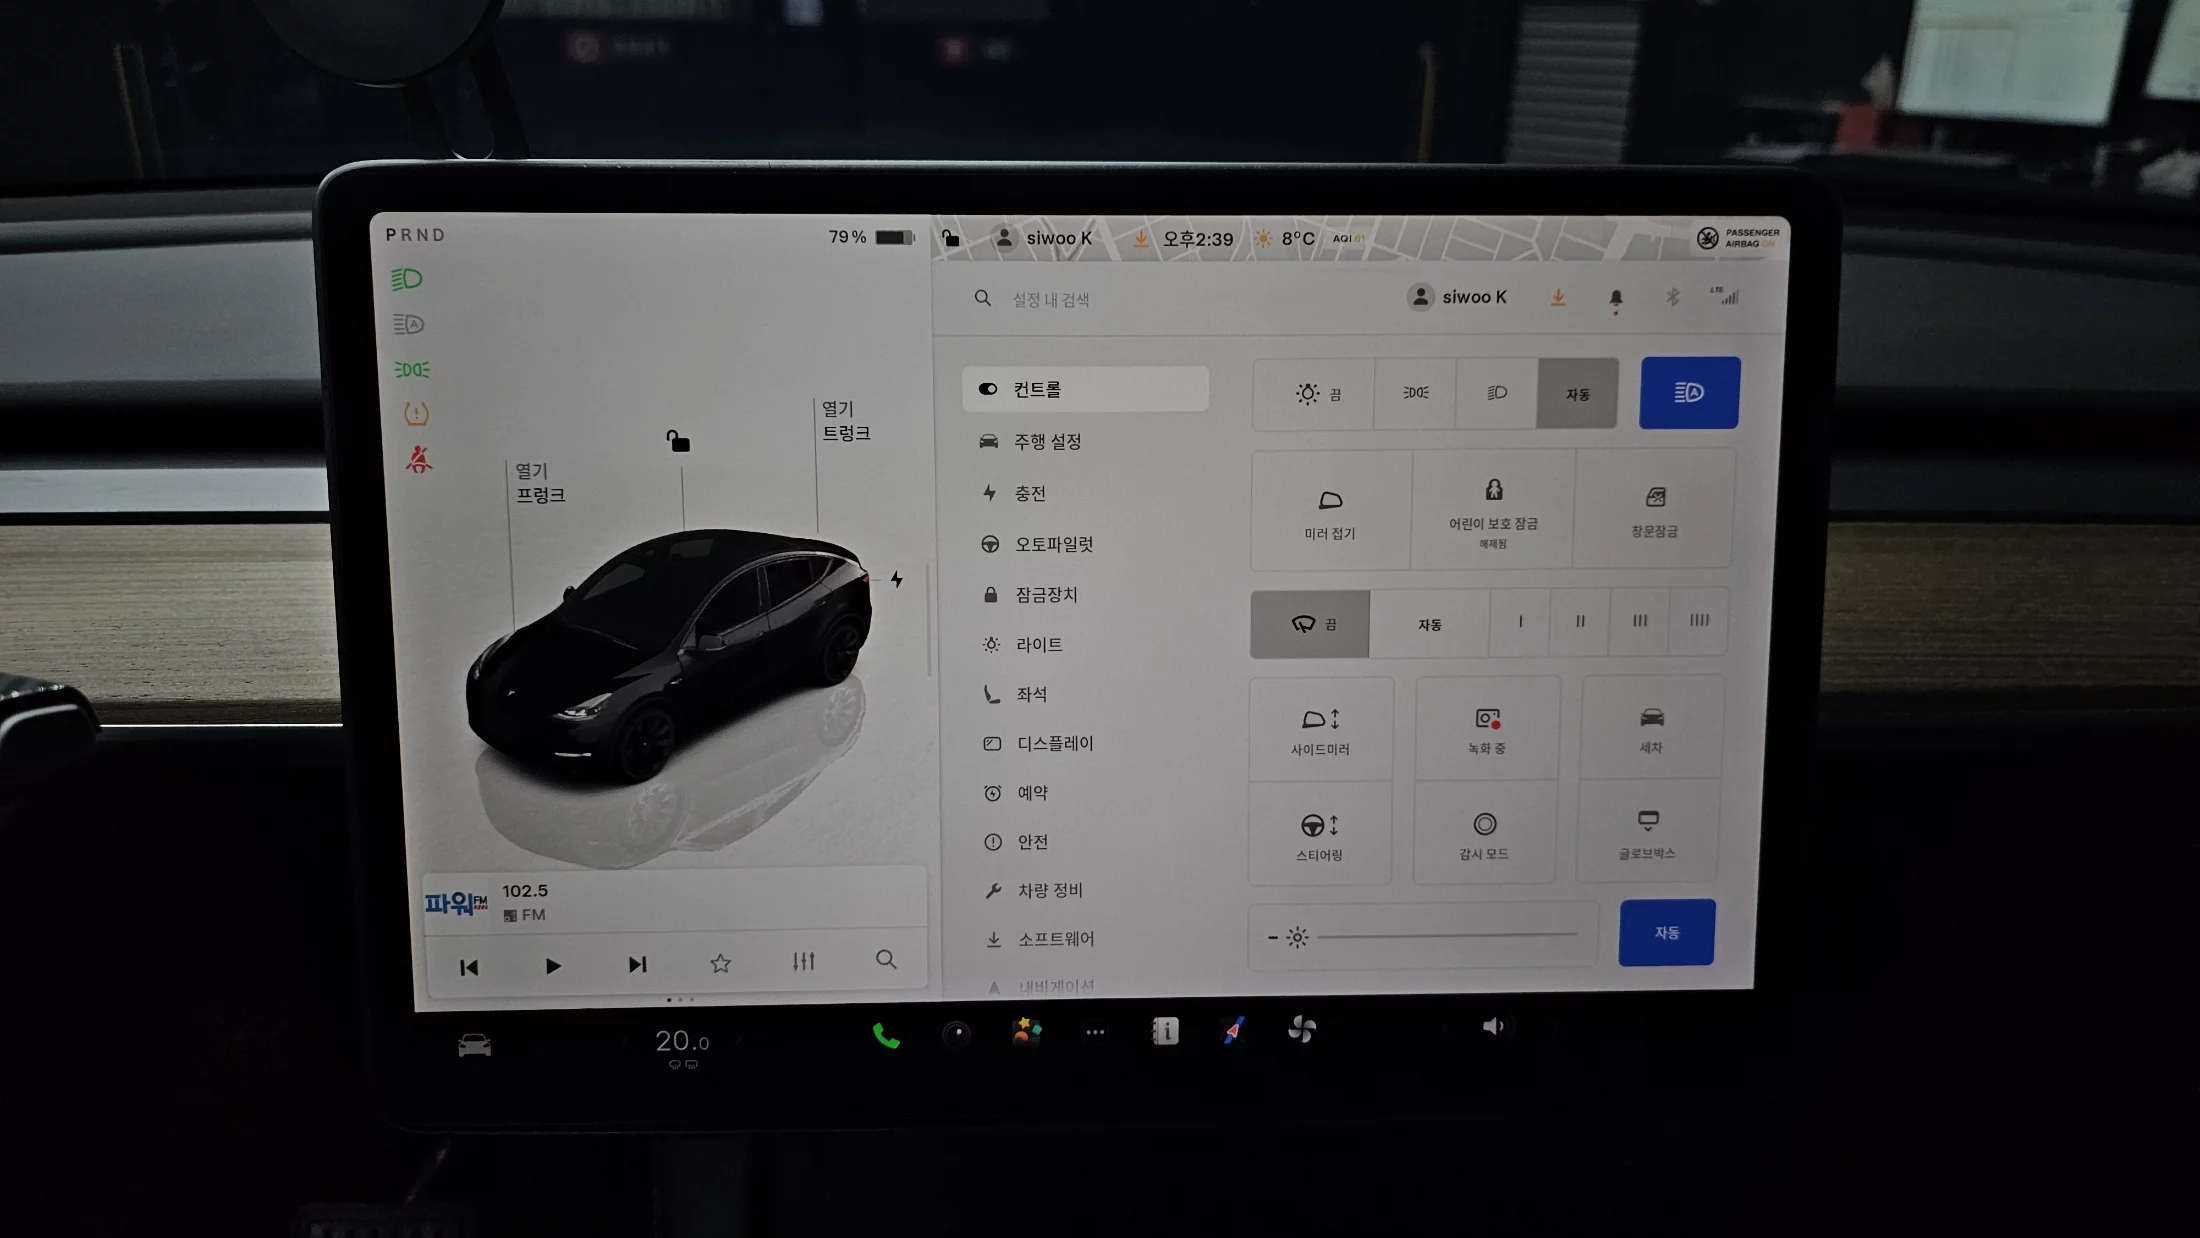Expand the more apps ellipsis

1095,1032
